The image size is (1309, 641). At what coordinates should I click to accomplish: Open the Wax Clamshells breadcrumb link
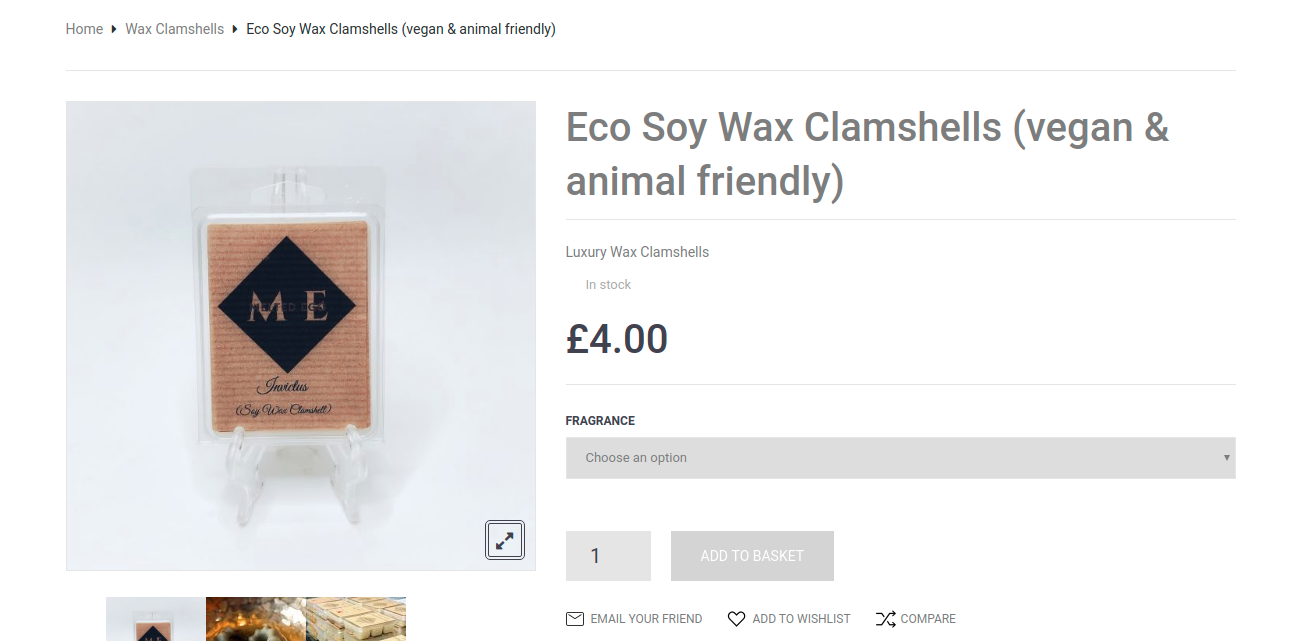(x=174, y=29)
